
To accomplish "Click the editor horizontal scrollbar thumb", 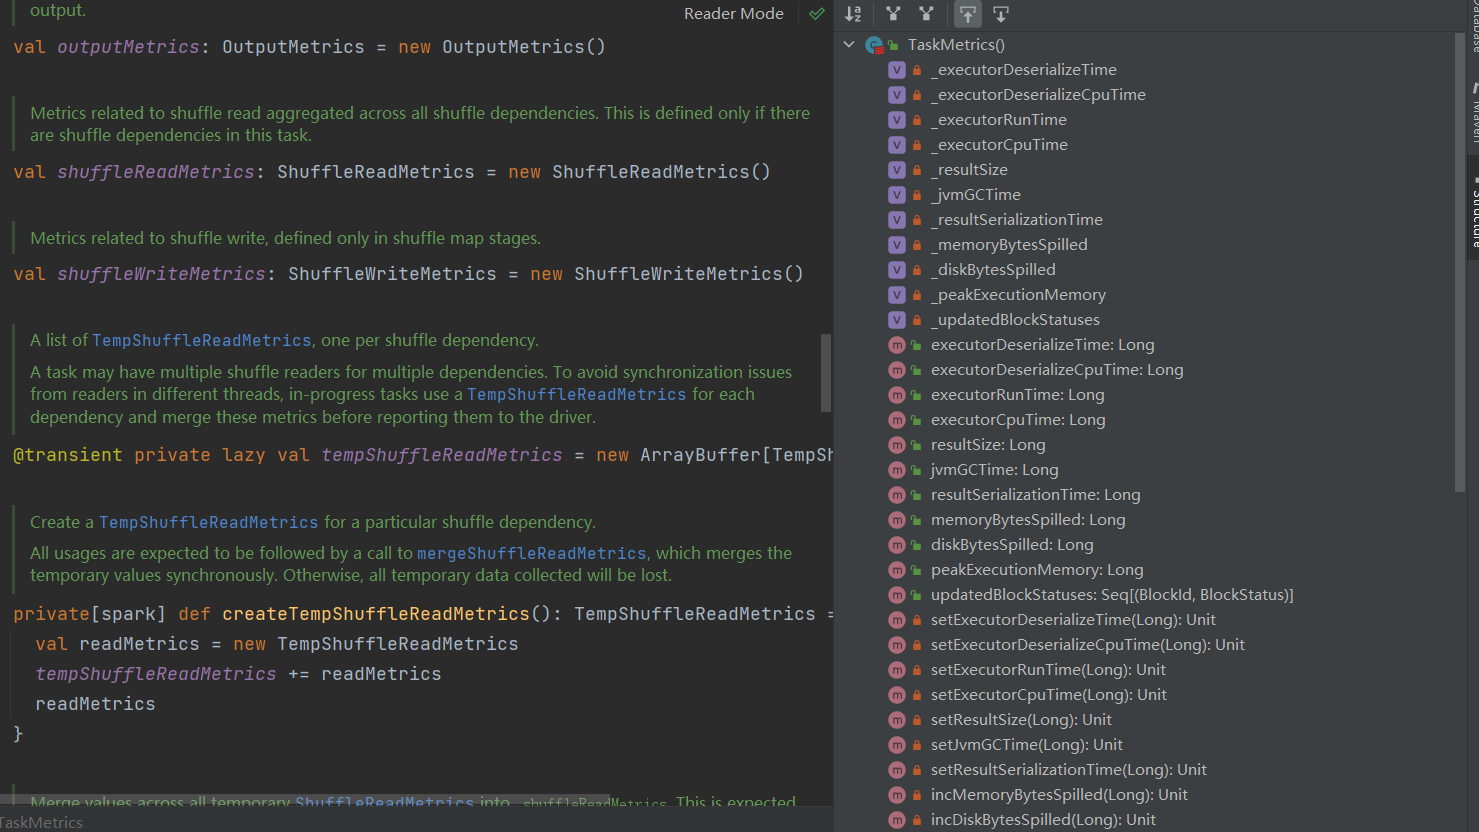I will pyautogui.click(x=305, y=799).
